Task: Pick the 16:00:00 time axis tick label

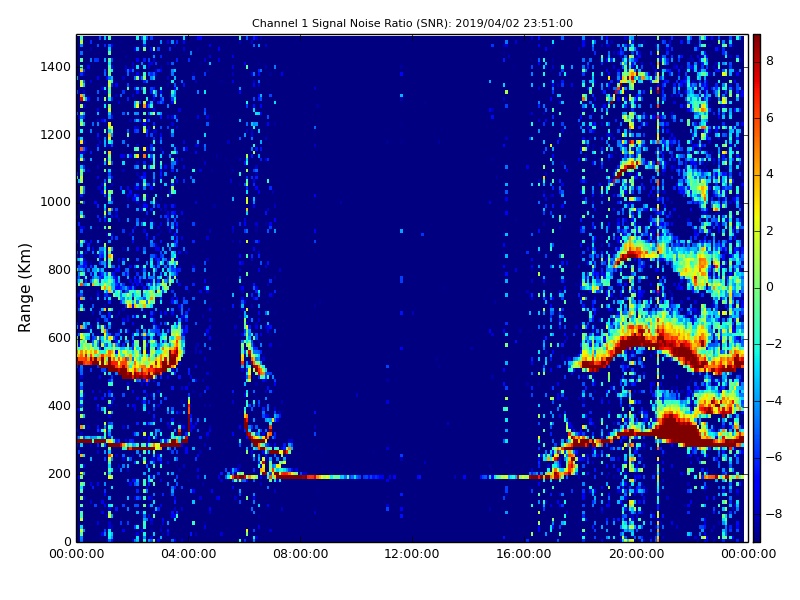Action: 524,554
